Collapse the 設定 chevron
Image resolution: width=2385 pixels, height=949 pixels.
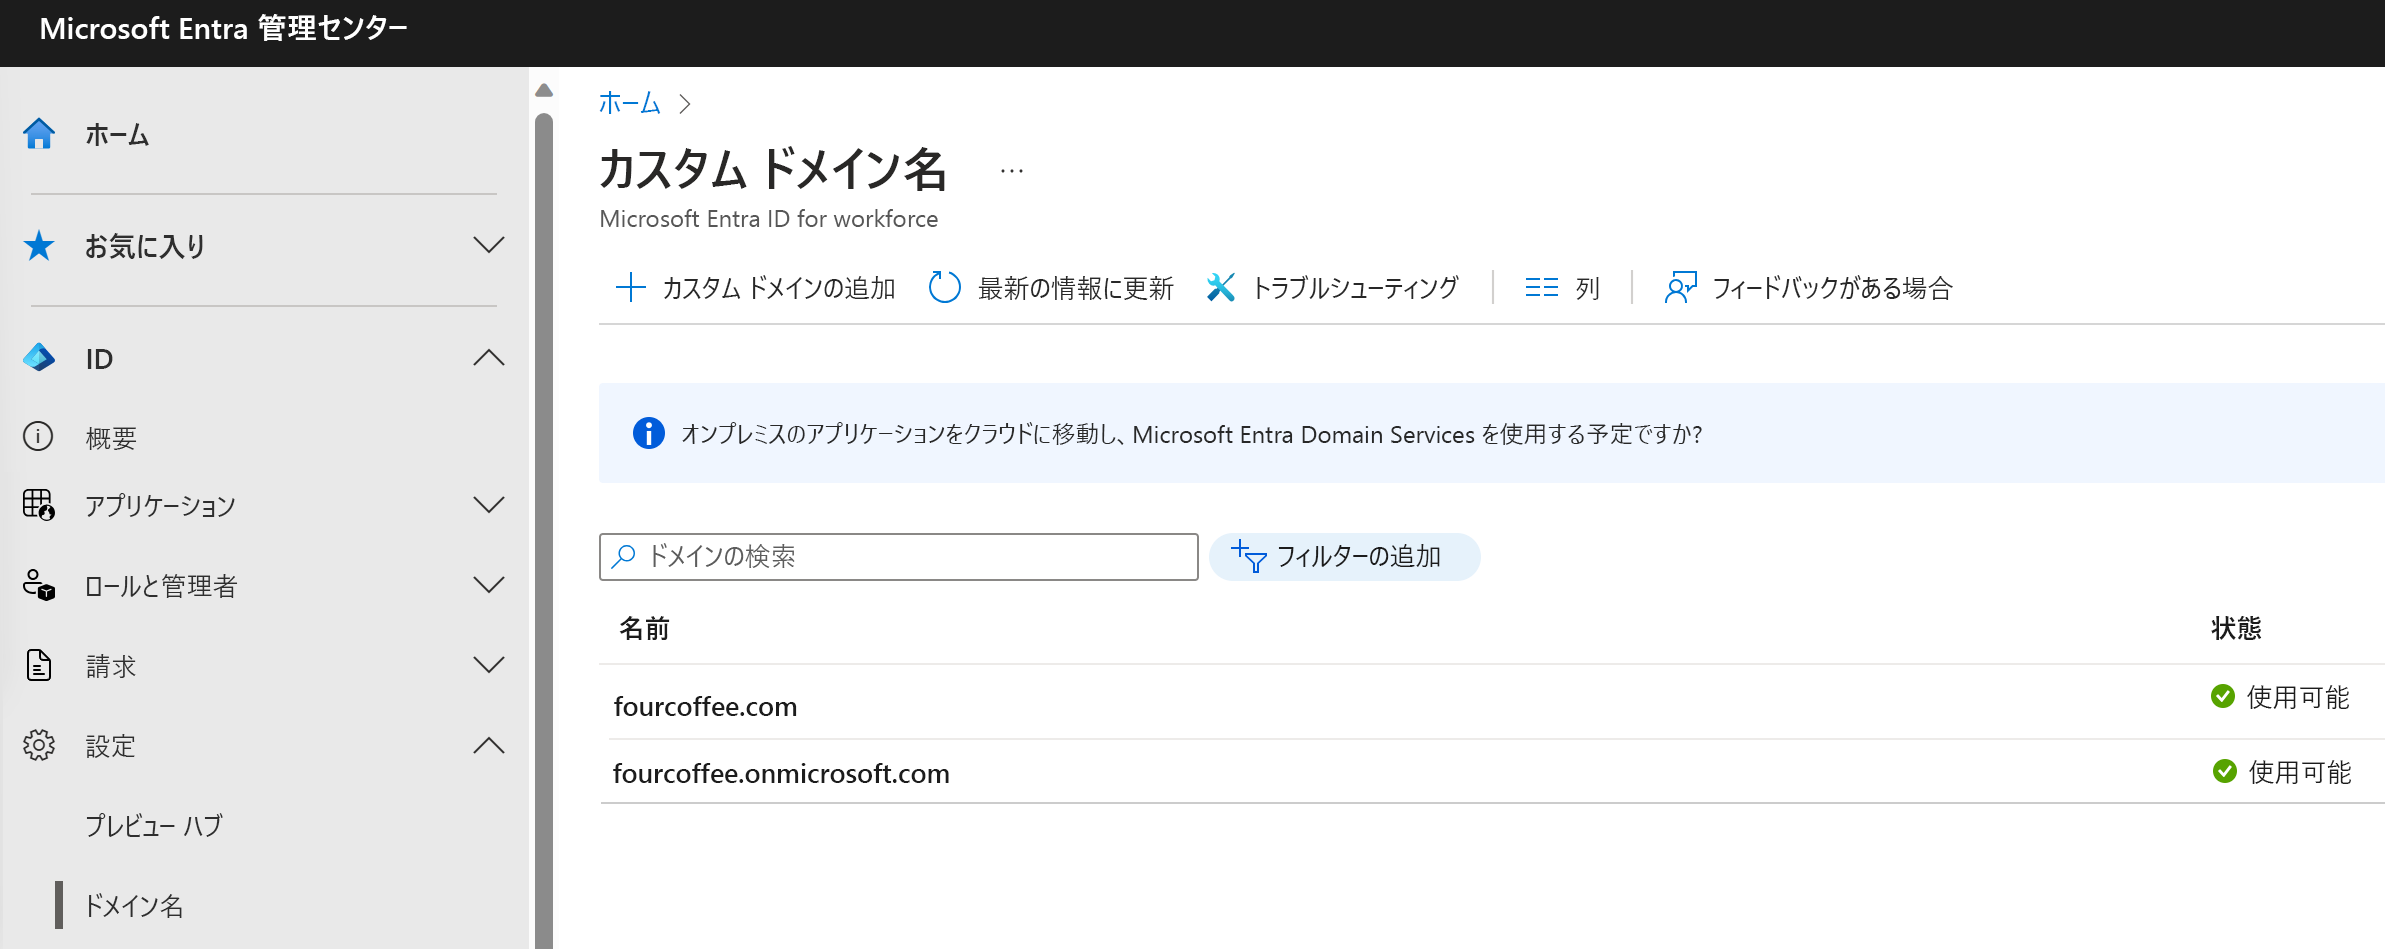pyautogui.click(x=488, y=745)
